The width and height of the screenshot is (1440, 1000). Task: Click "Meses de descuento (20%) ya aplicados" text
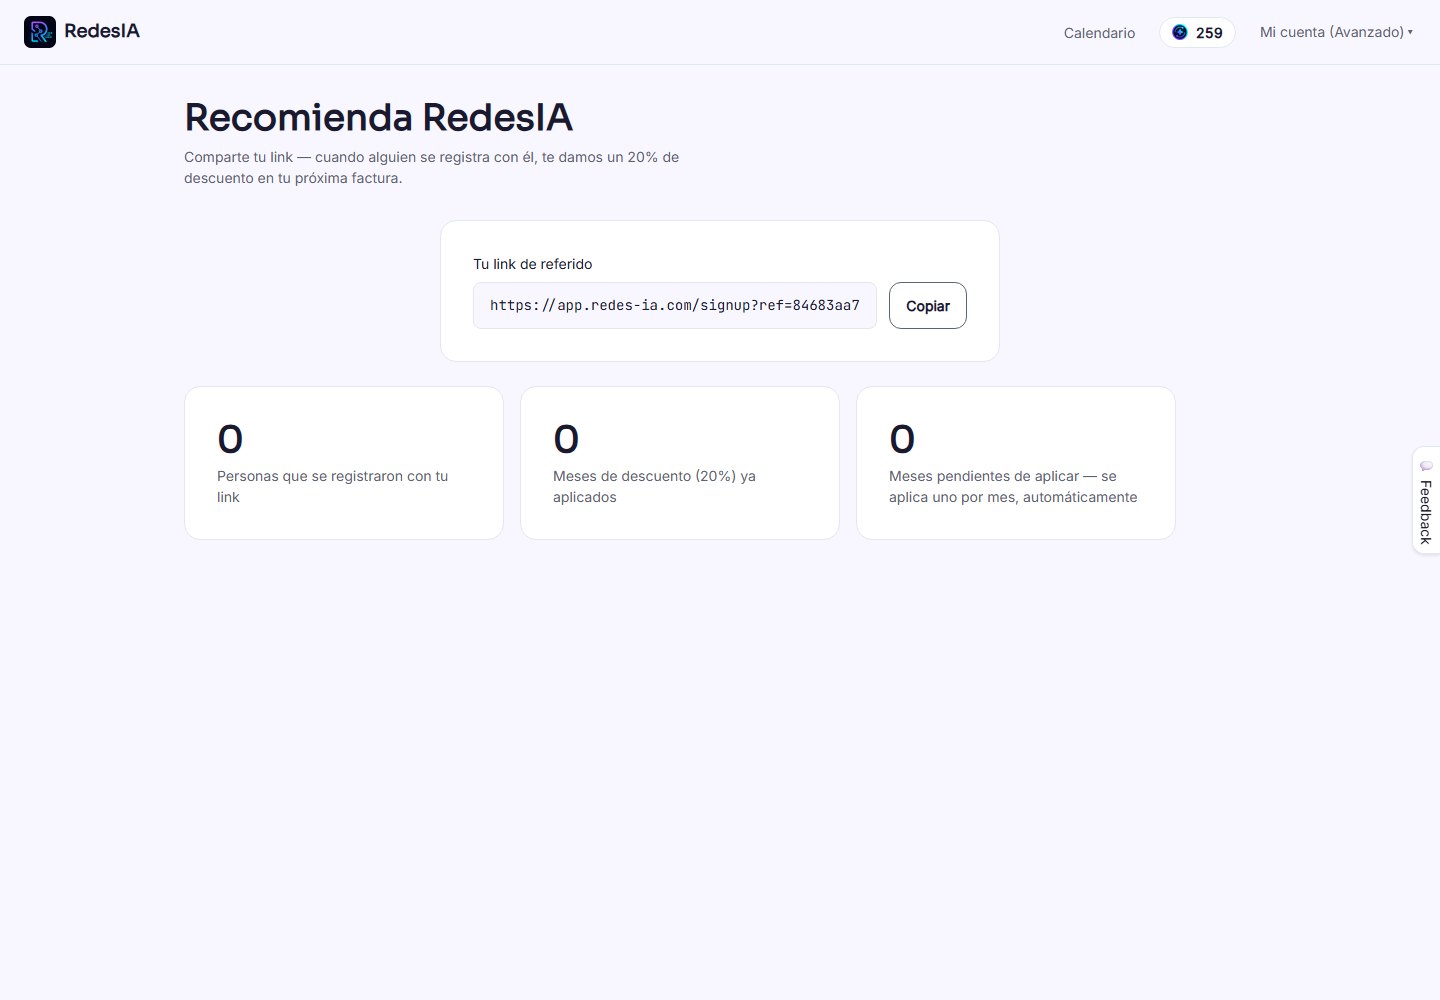click(654, 487)
